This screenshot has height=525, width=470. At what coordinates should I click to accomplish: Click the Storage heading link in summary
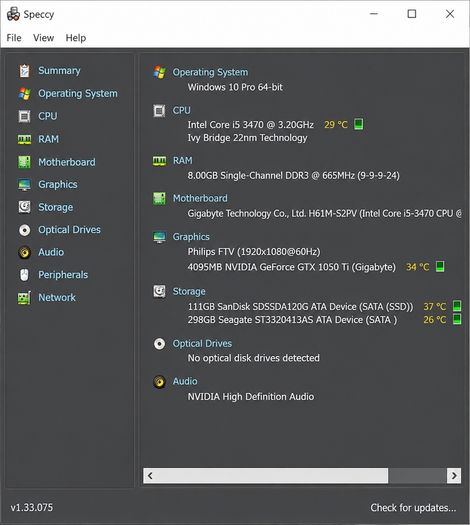(189, 292)
